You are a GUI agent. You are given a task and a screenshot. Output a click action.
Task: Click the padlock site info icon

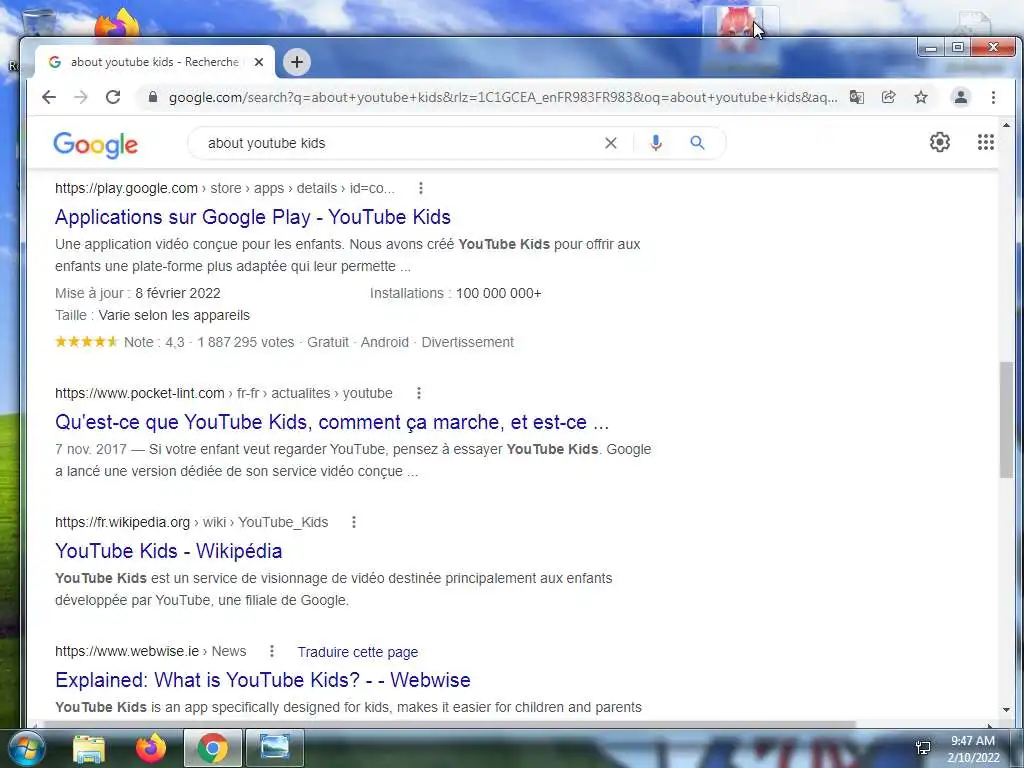coord(153,97)
